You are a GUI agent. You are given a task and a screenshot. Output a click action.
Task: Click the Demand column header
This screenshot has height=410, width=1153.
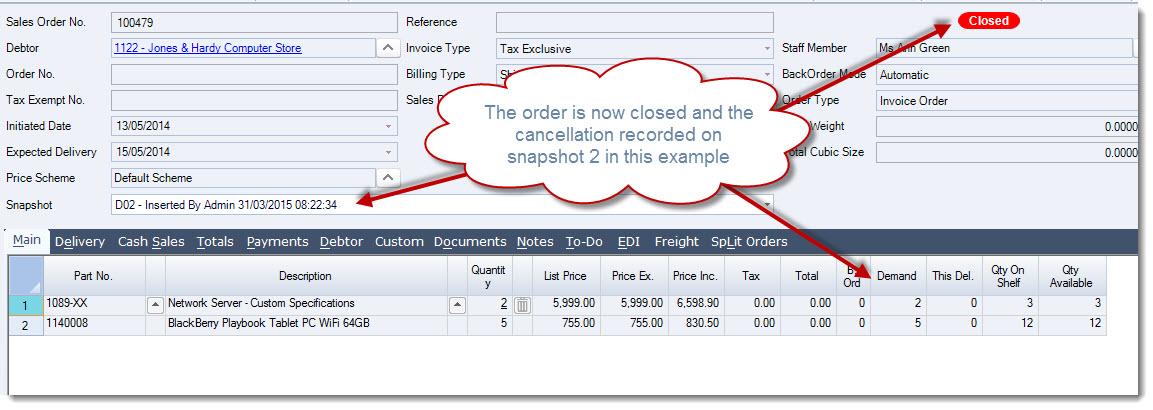tap(897, 276)
